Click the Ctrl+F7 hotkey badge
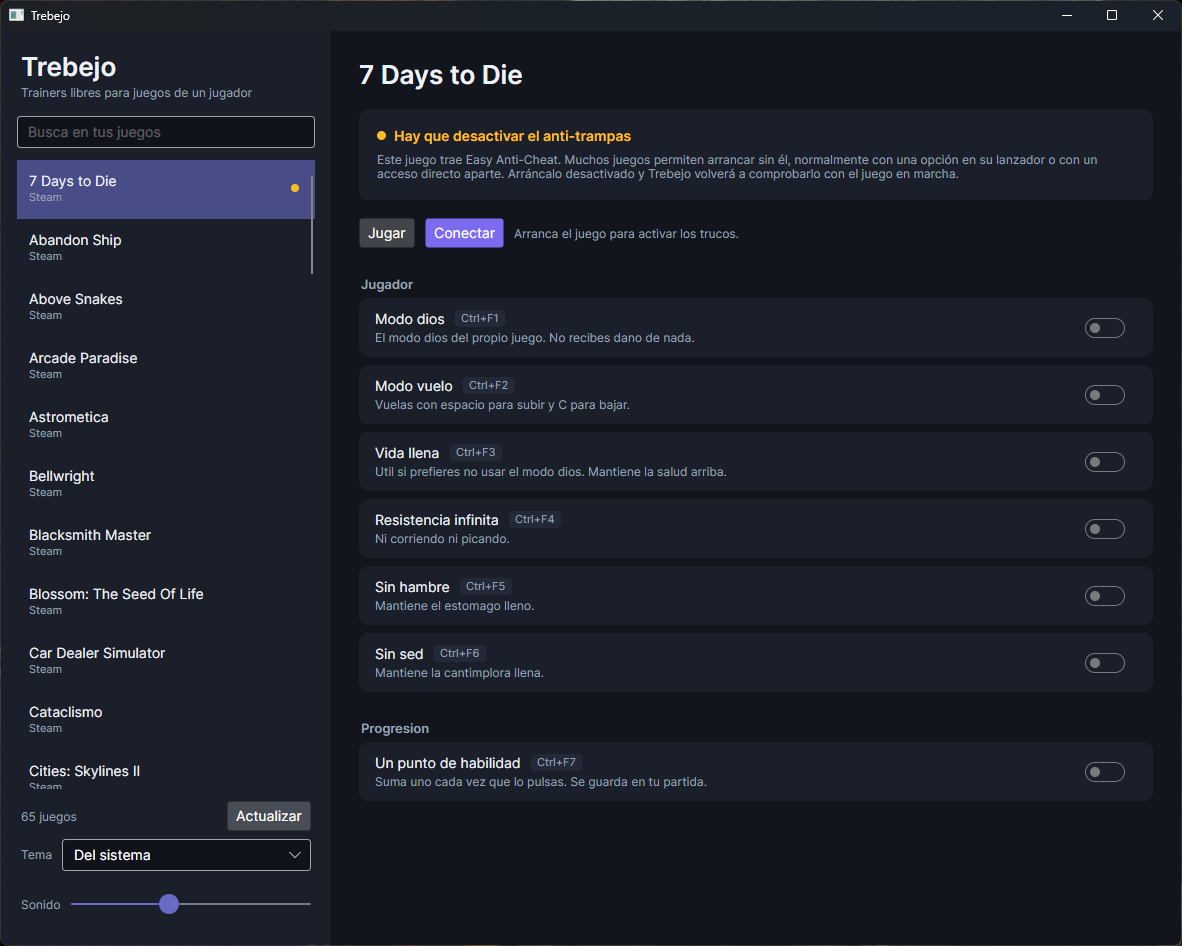 click(x=556, y=762)
